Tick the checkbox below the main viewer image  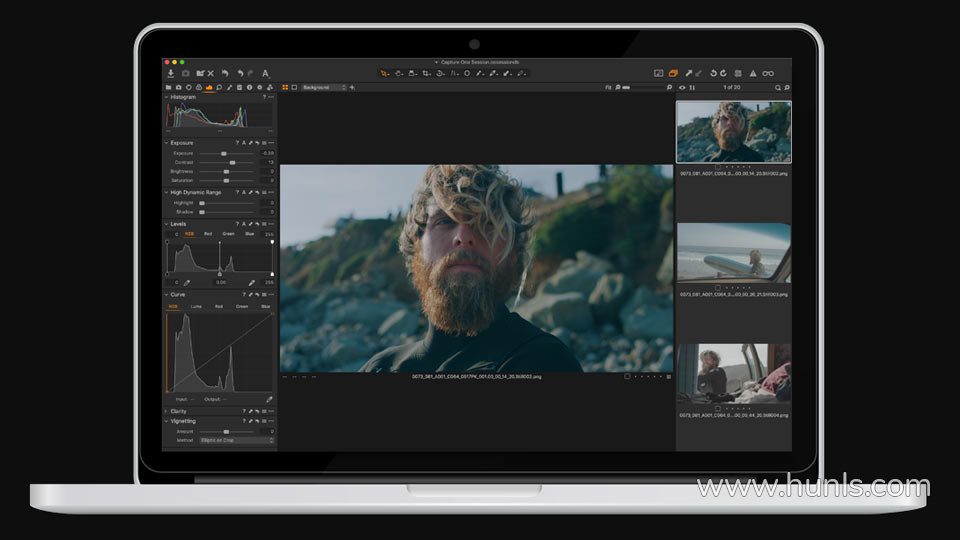click(x=627, y=377)
